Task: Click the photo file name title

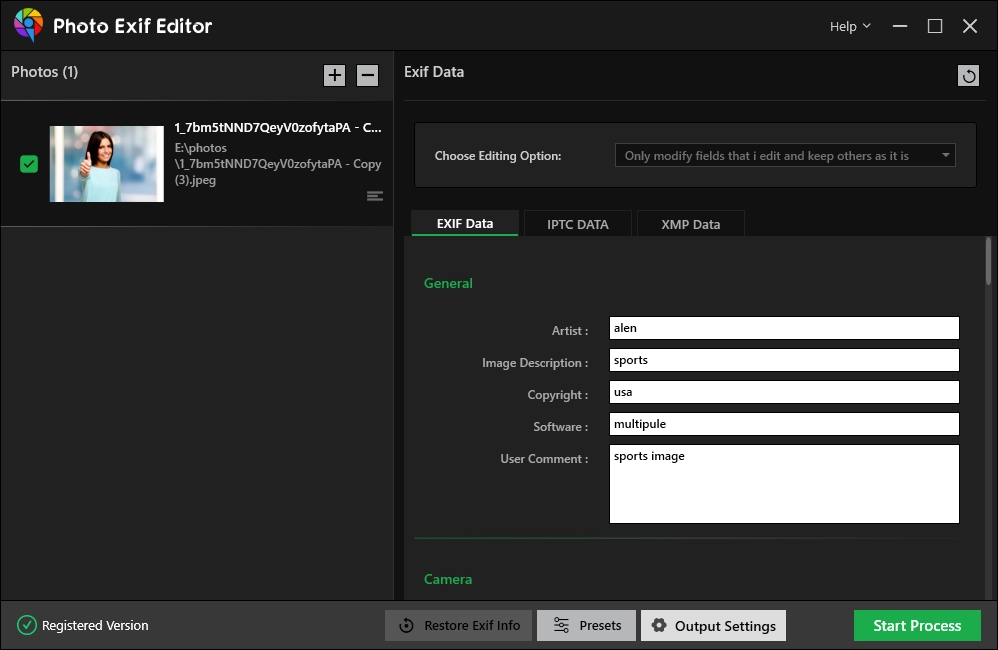Action: [278, 127]
